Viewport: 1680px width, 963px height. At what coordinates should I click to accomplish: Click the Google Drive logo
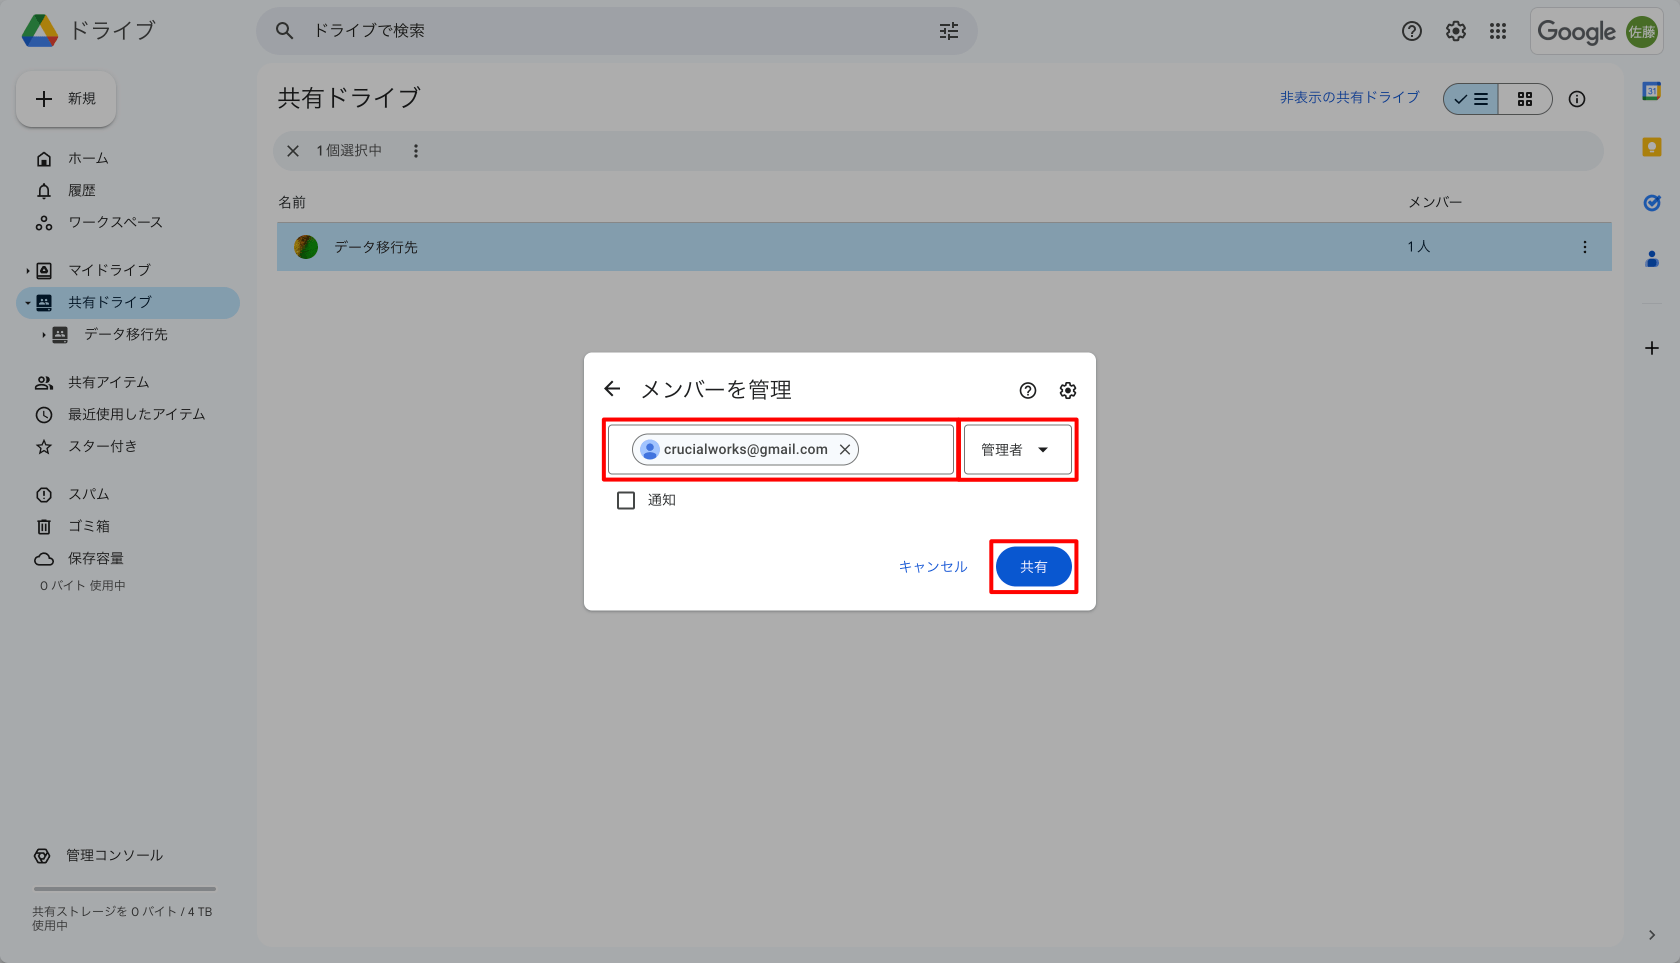[40, 31]
